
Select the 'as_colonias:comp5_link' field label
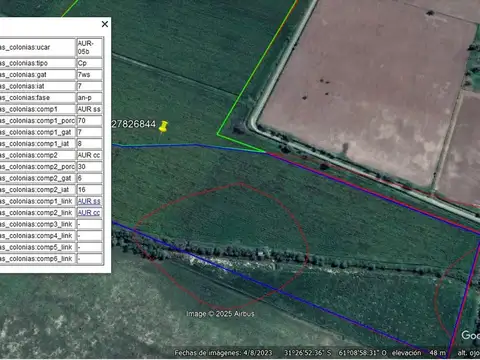[36, 247]
